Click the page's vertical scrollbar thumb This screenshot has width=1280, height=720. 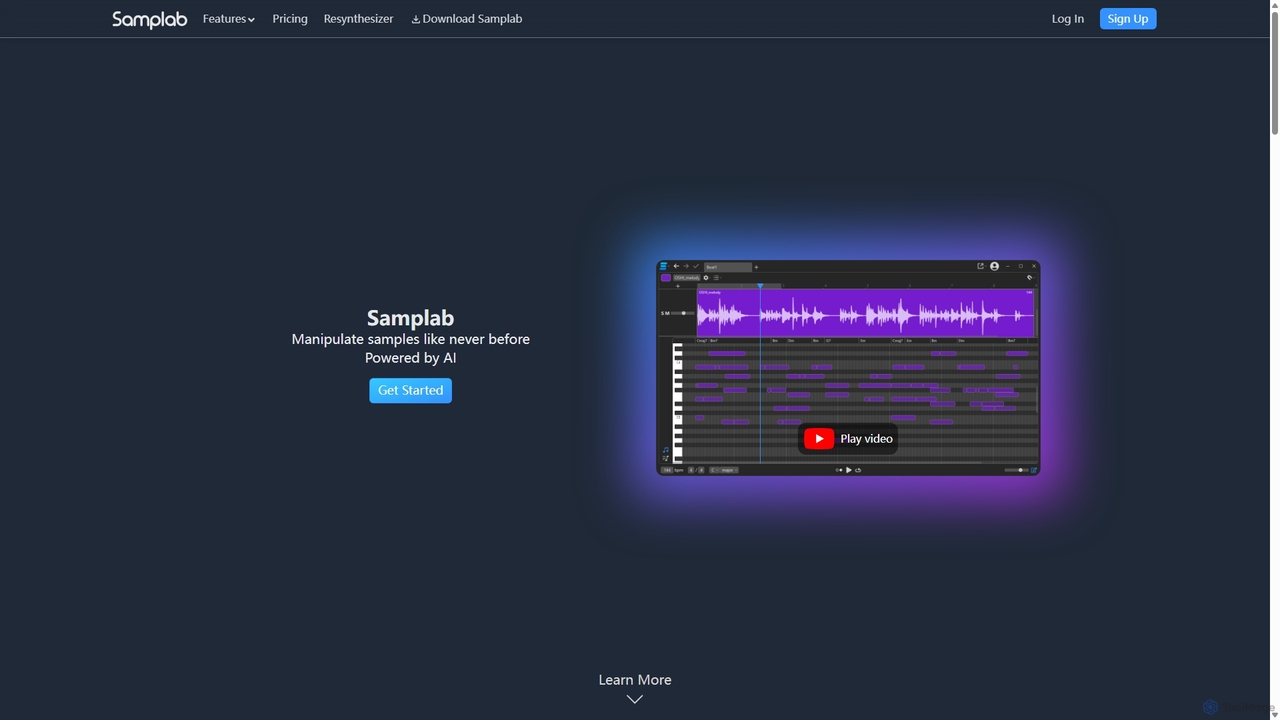1274,72
